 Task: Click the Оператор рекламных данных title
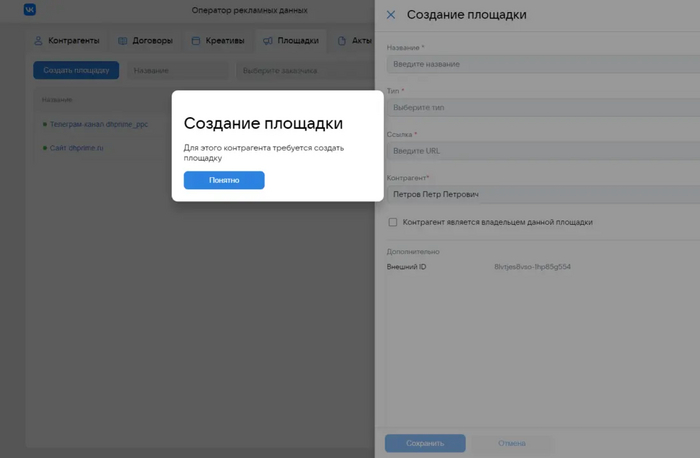(x=250, y=10)
